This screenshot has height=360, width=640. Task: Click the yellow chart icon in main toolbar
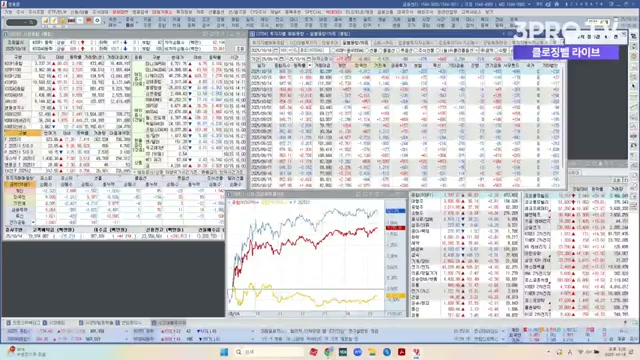(46, 21)
